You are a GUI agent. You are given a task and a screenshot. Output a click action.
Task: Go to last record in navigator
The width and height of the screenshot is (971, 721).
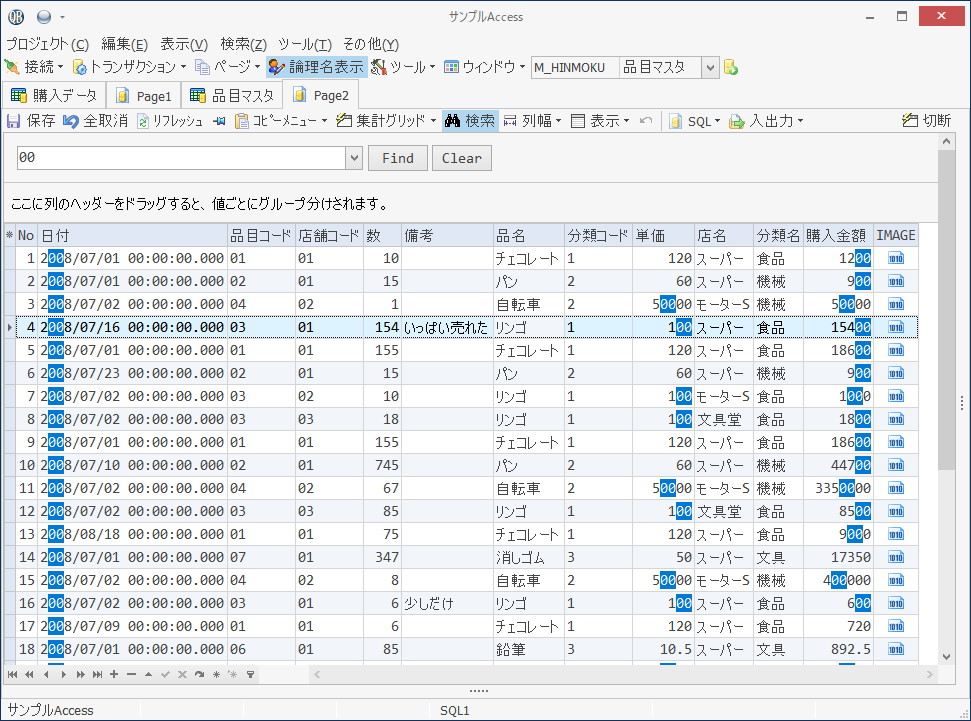(97, 675)
